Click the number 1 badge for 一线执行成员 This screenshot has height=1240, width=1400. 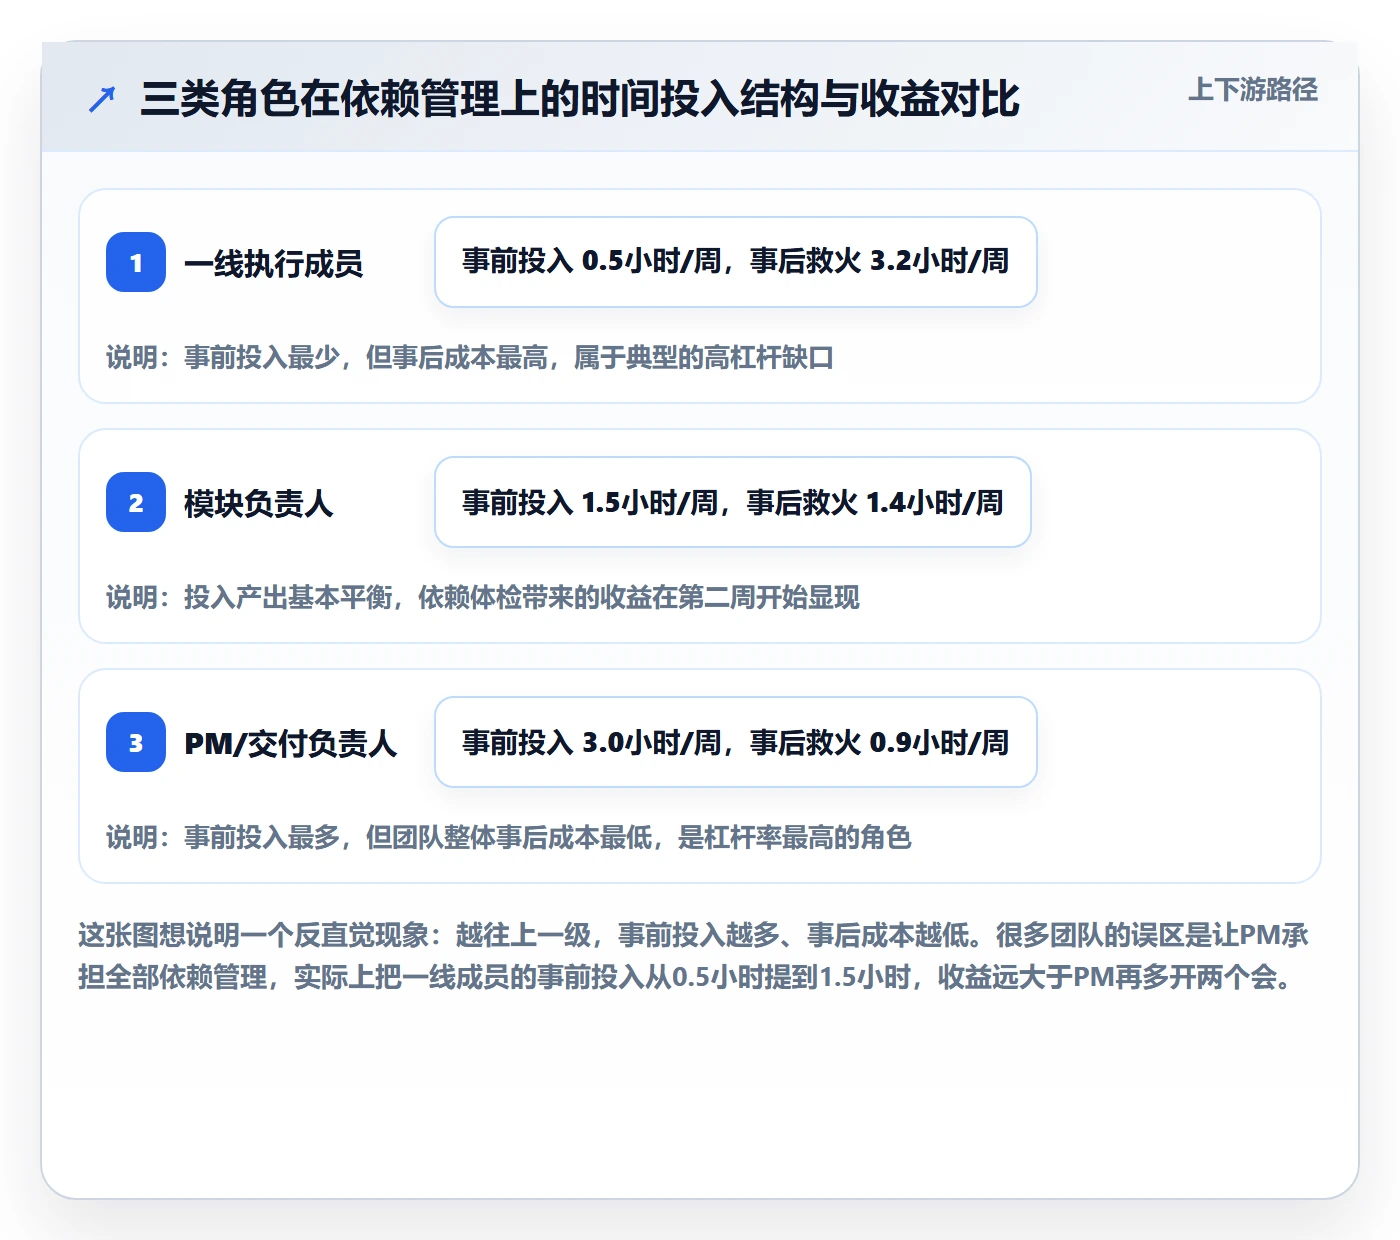(136, 262)
